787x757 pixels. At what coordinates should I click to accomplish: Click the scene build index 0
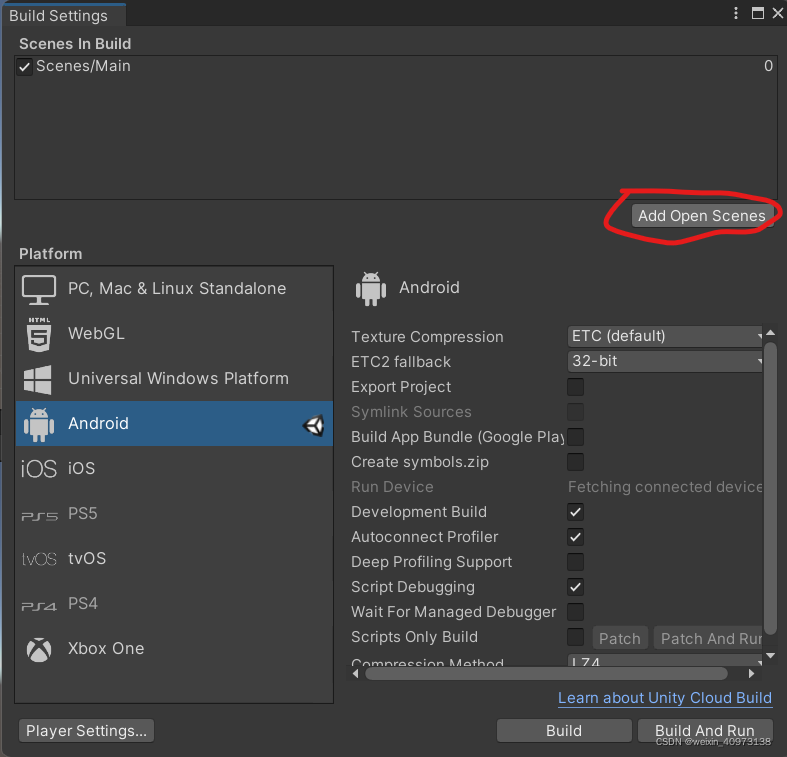point(768,66)
